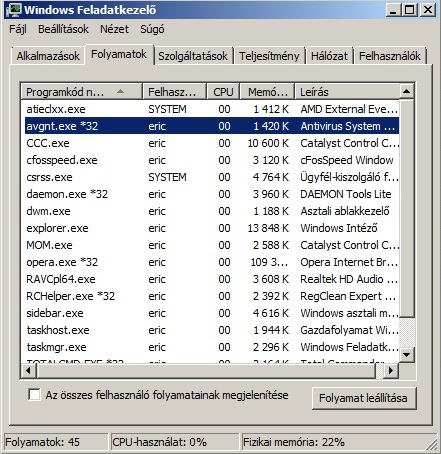Click the 10 600 K memory value
Viewport: 441px width, 454px height.
[x=268, y=143]
